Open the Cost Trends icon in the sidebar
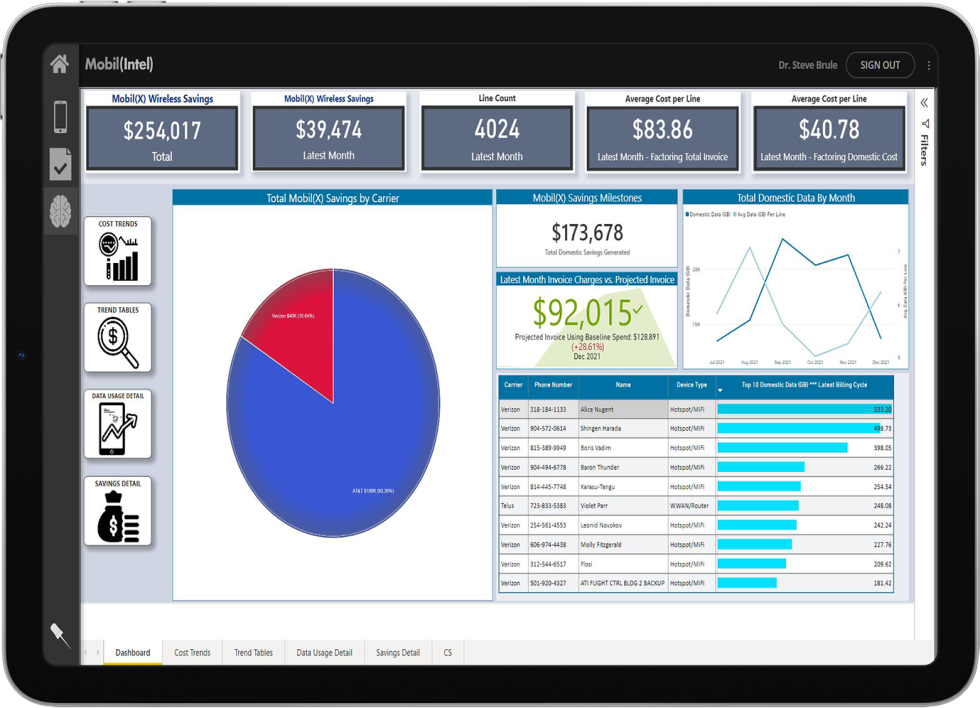This screenshot has width=980, height=708. tap(118, 251)
